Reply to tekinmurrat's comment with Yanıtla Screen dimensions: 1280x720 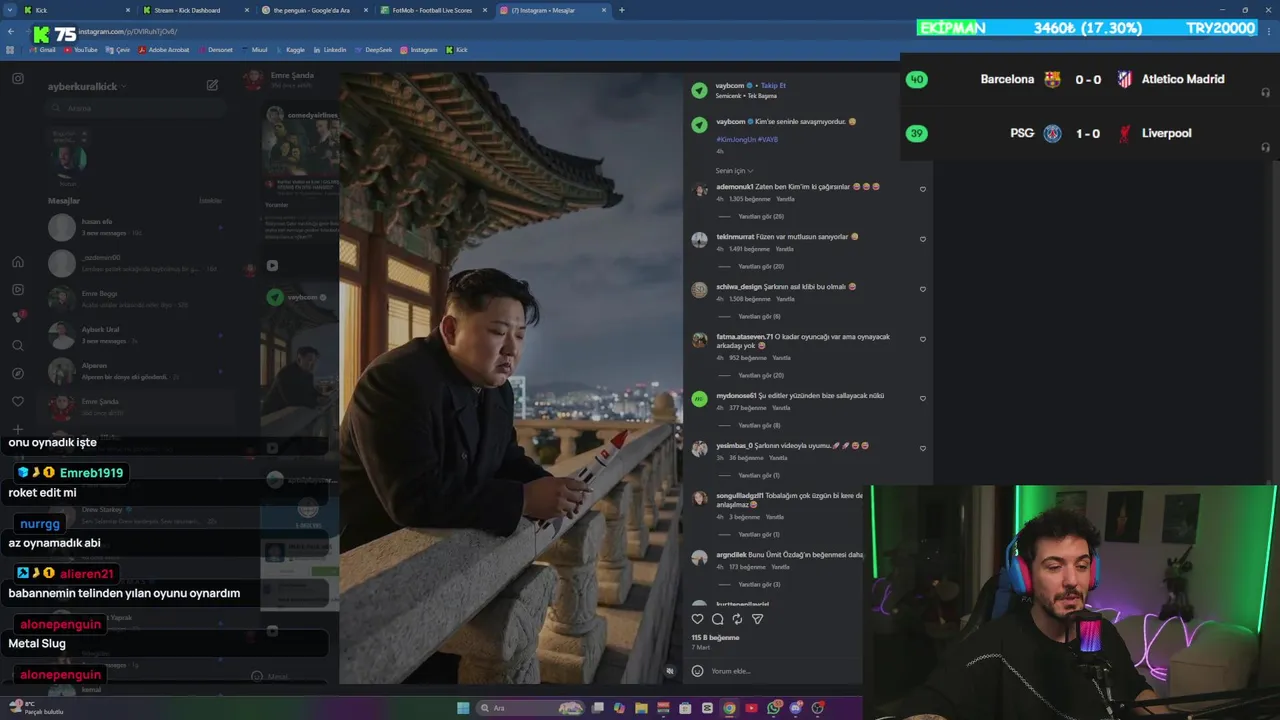click(x=784, y=249)
